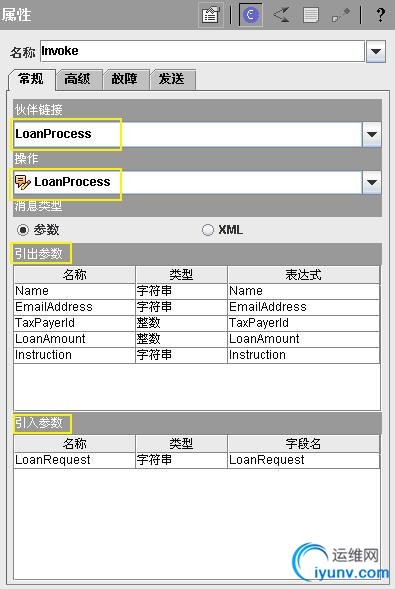Expand the 名称 Invoke dropdown arrow
395x589 pixels.
(376, 51)
